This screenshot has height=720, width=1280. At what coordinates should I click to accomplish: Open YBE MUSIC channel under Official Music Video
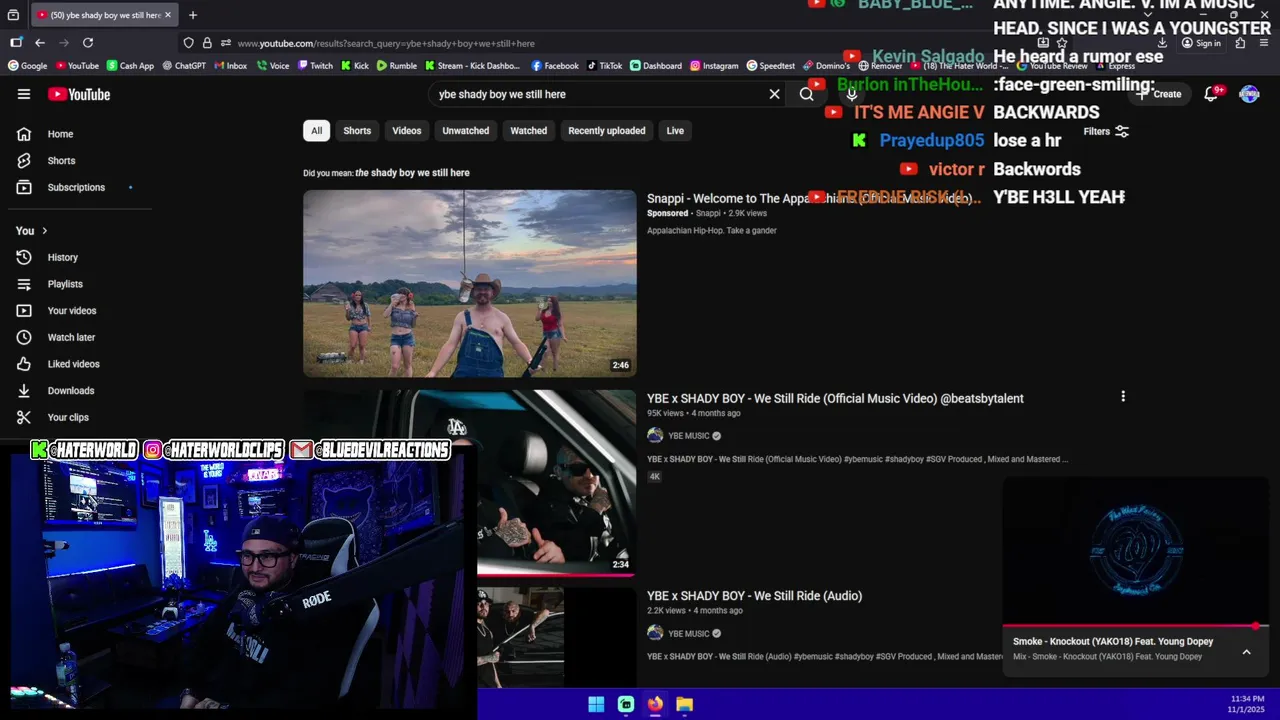point(688,436)
